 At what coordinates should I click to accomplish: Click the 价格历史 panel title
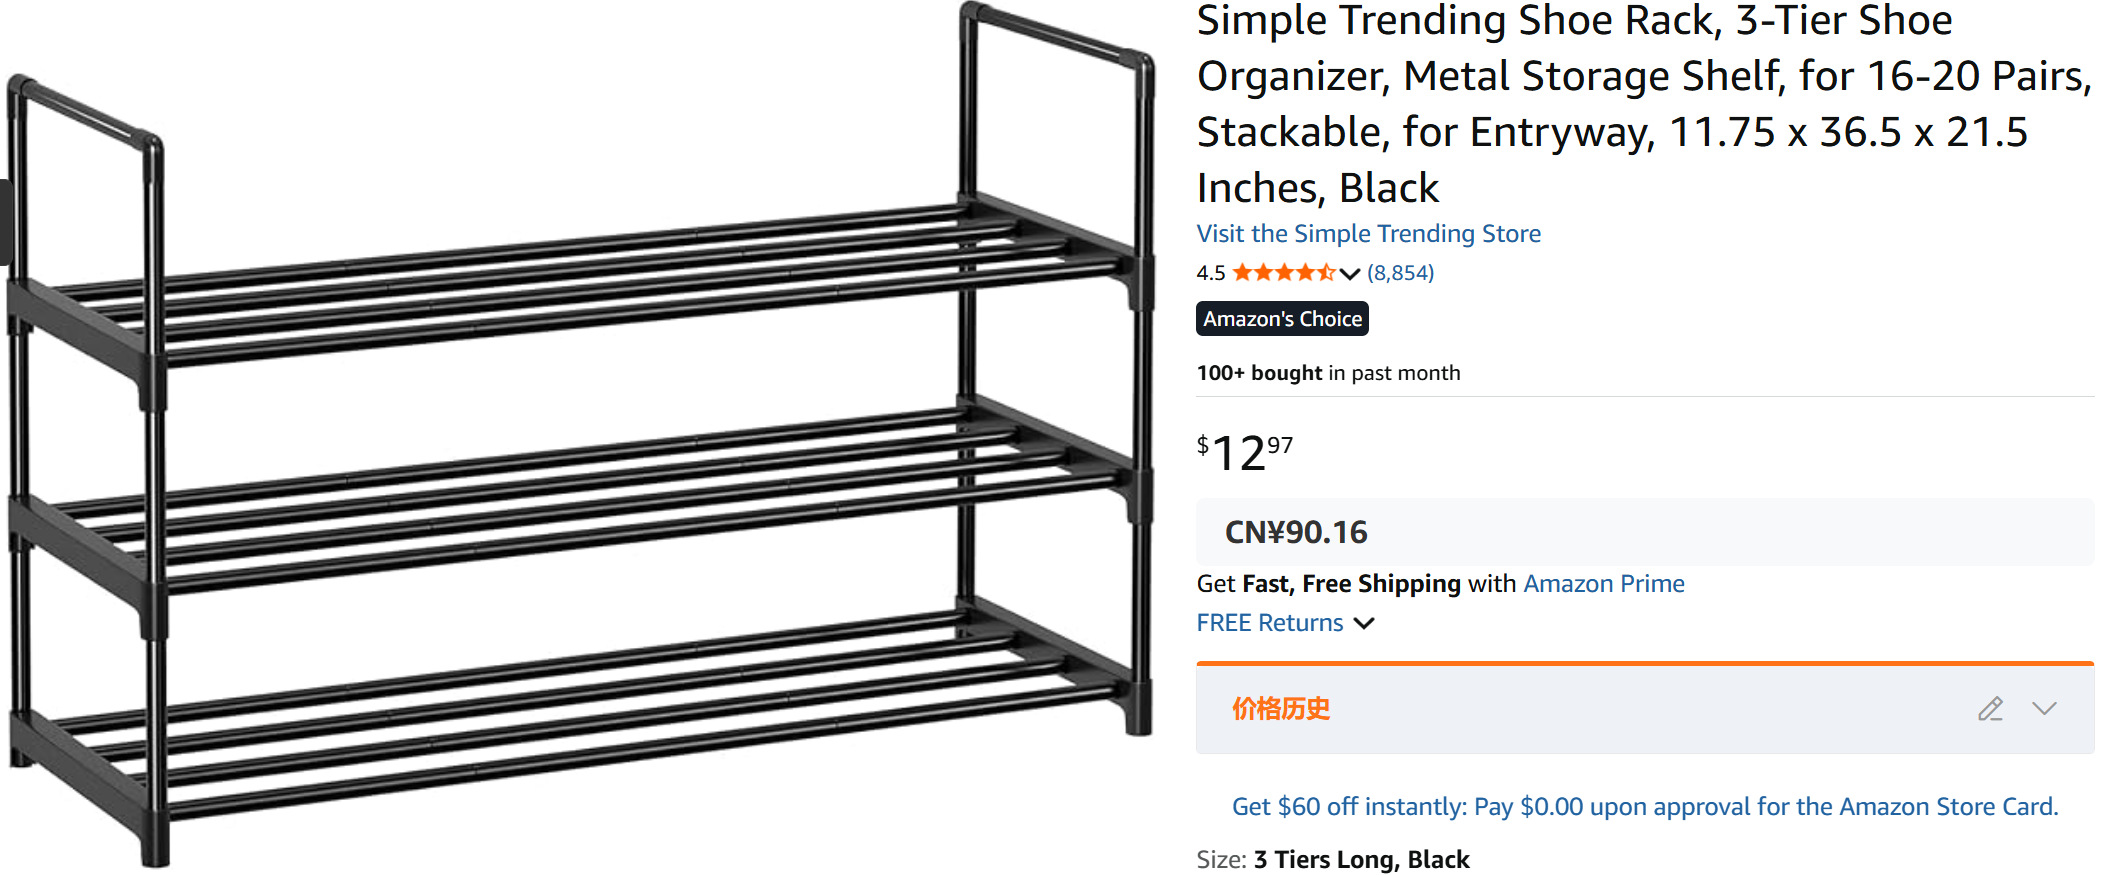click(1280, 709)
